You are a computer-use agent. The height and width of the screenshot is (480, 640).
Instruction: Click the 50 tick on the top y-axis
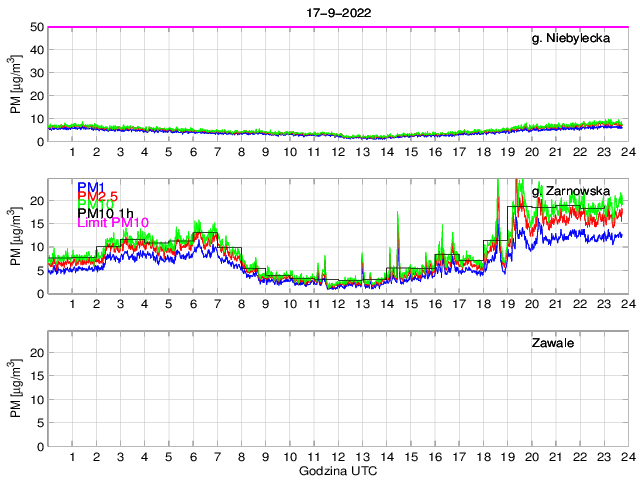click(35, 27)
